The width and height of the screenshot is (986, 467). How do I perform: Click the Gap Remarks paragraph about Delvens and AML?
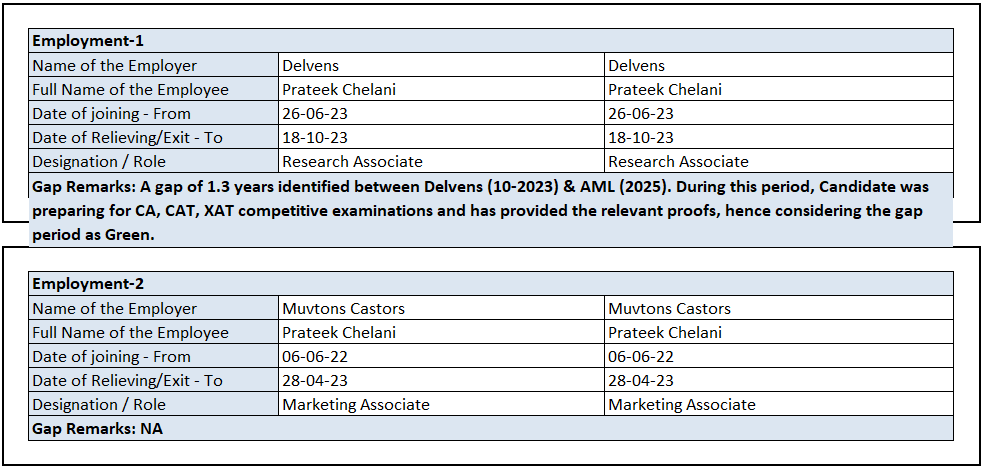click(480, 210)
